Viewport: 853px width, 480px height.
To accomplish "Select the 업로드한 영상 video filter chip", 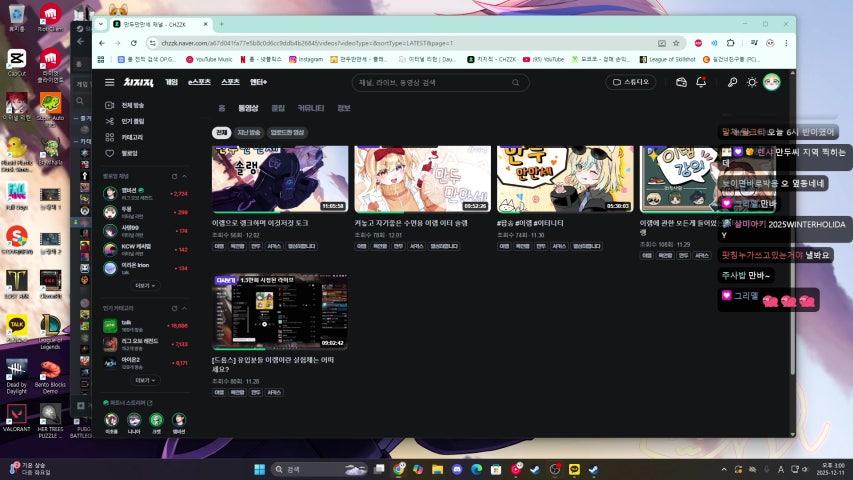I will (x=287, y=132).
